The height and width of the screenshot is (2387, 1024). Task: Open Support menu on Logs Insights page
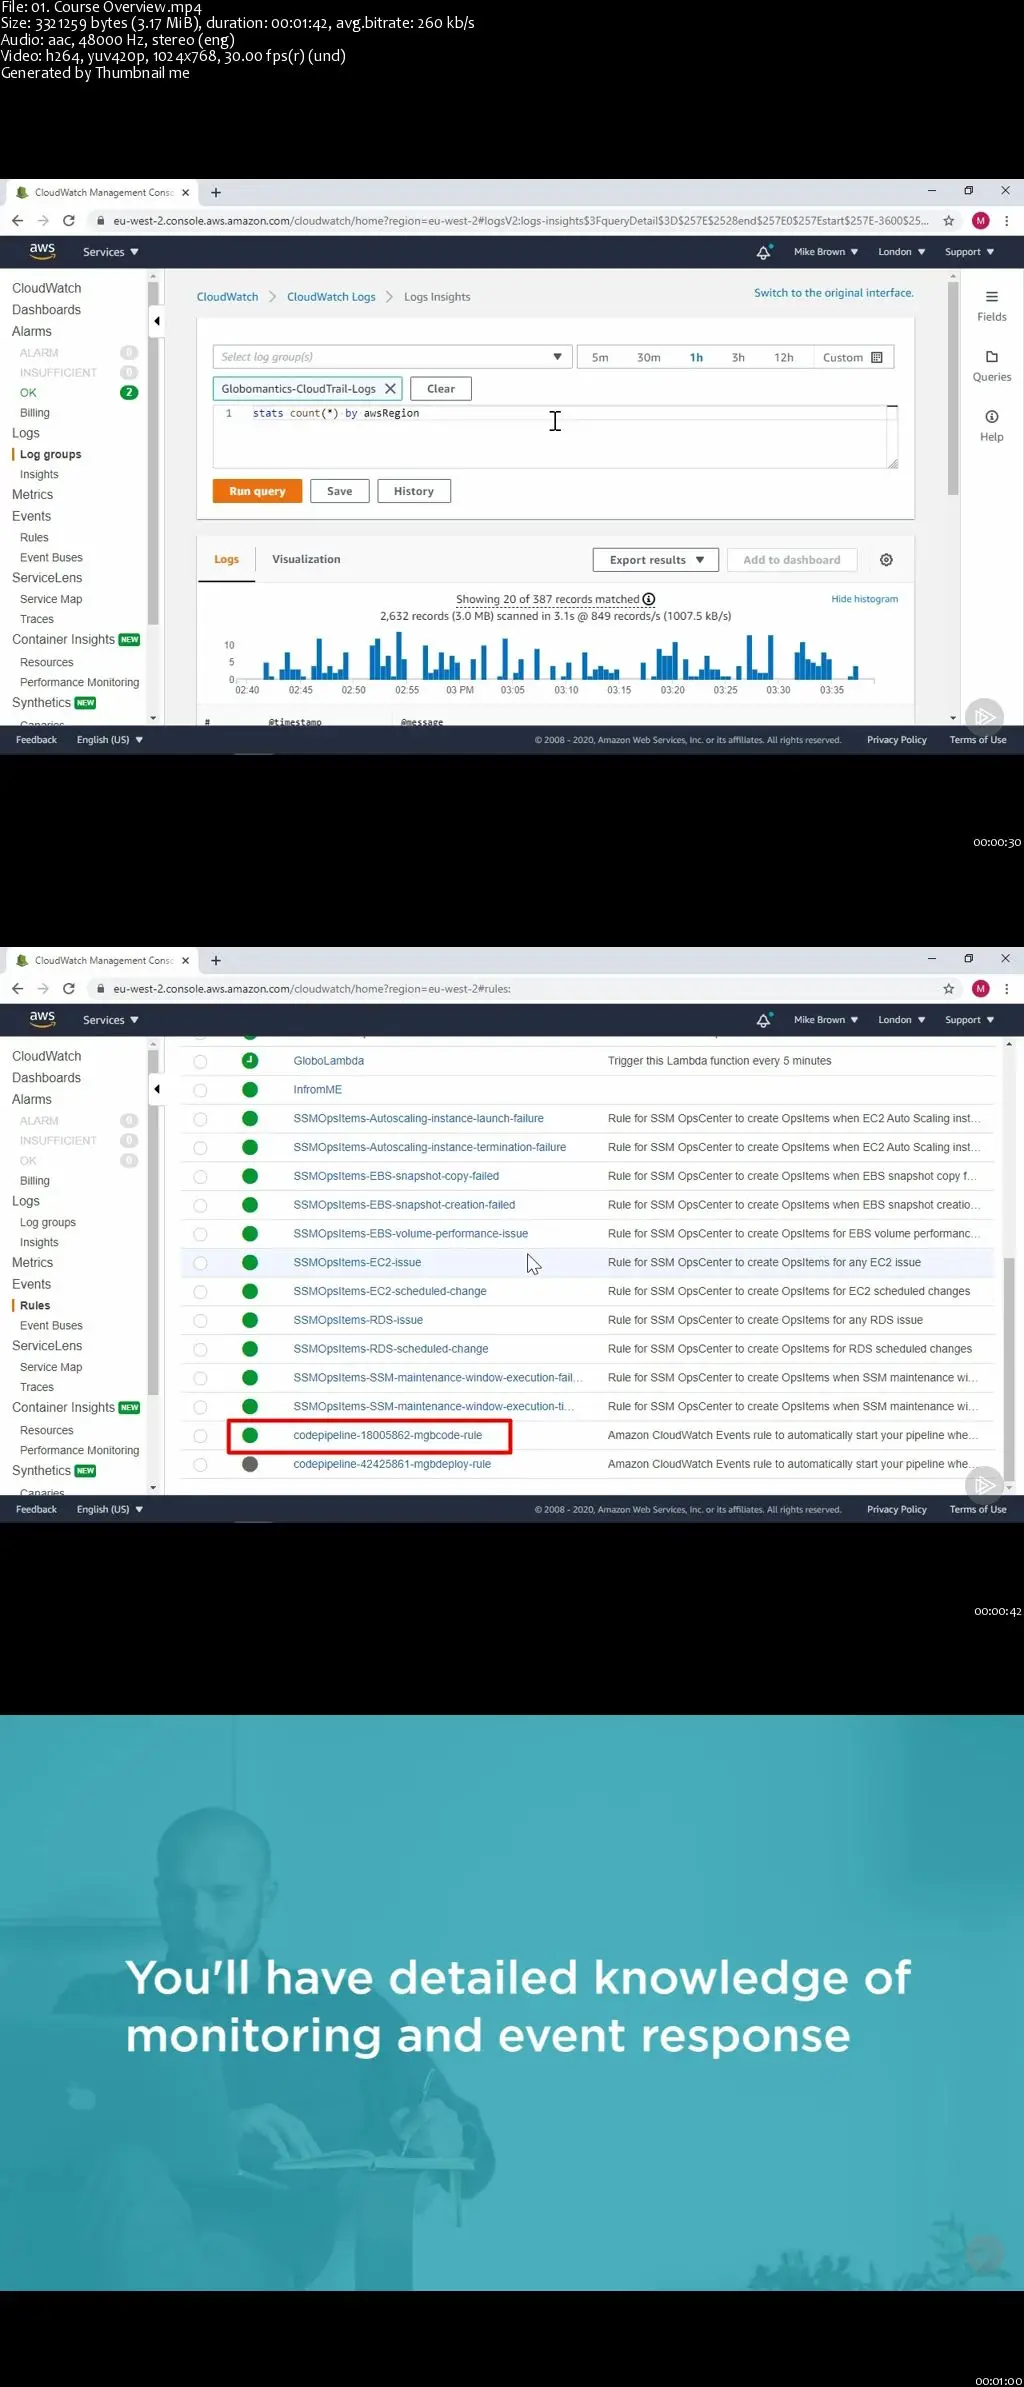(x=969, y=252)
